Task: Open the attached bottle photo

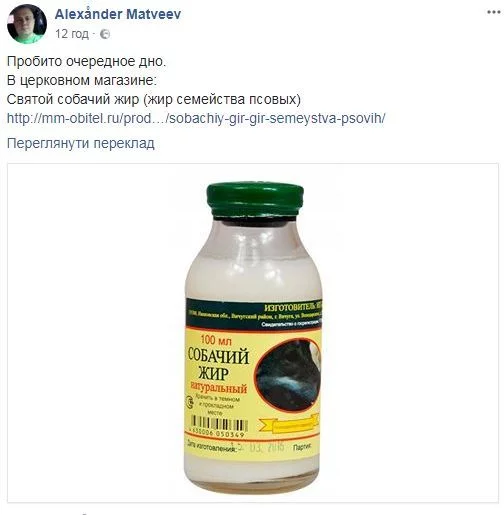Action: click(253, 333)
